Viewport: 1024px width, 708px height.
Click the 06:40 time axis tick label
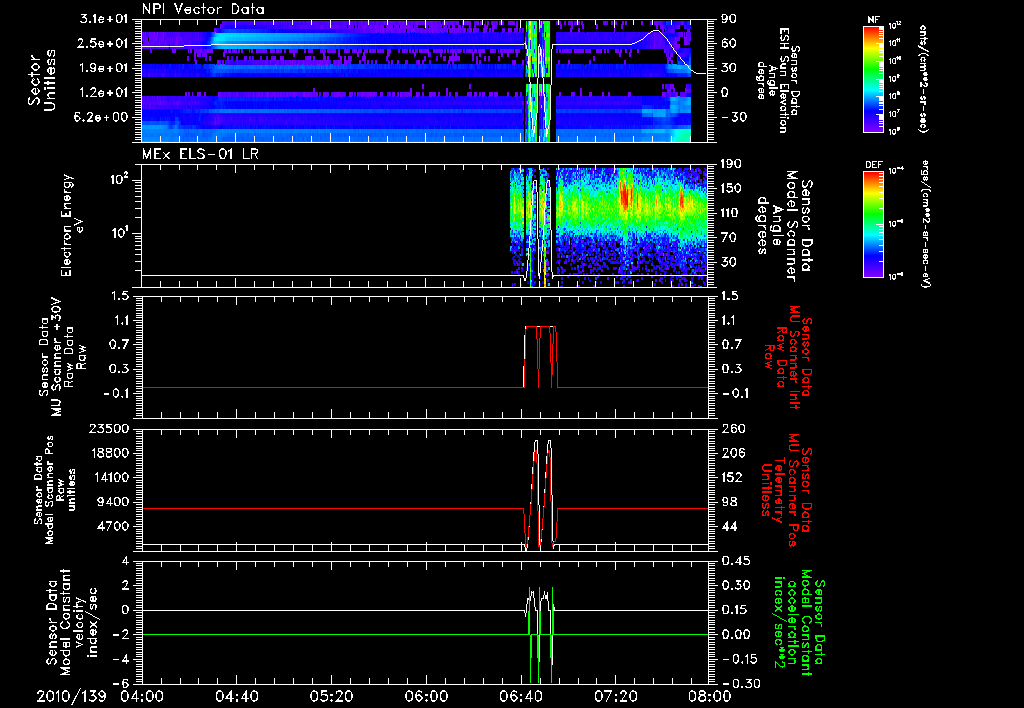tap(520, 697)
